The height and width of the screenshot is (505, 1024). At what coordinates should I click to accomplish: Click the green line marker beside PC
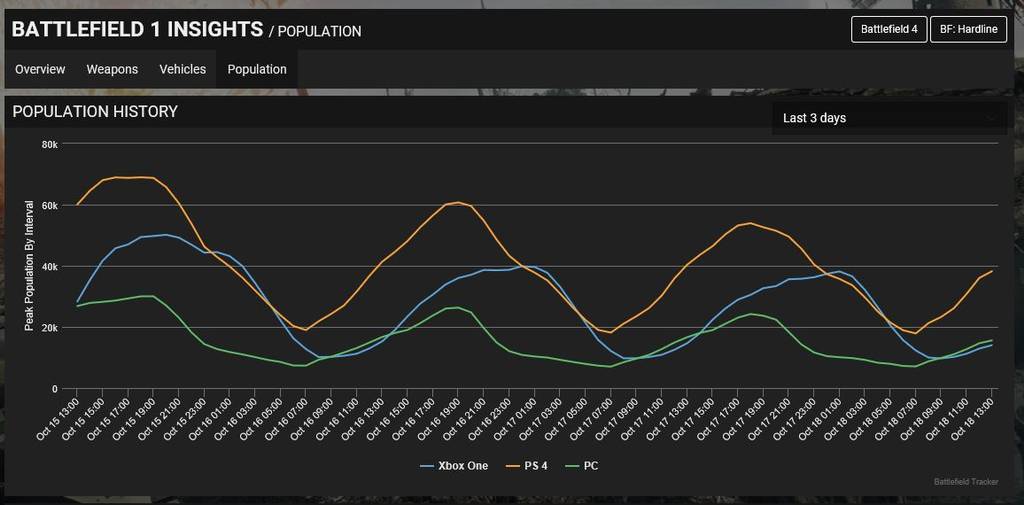click(x=572, y=466)
